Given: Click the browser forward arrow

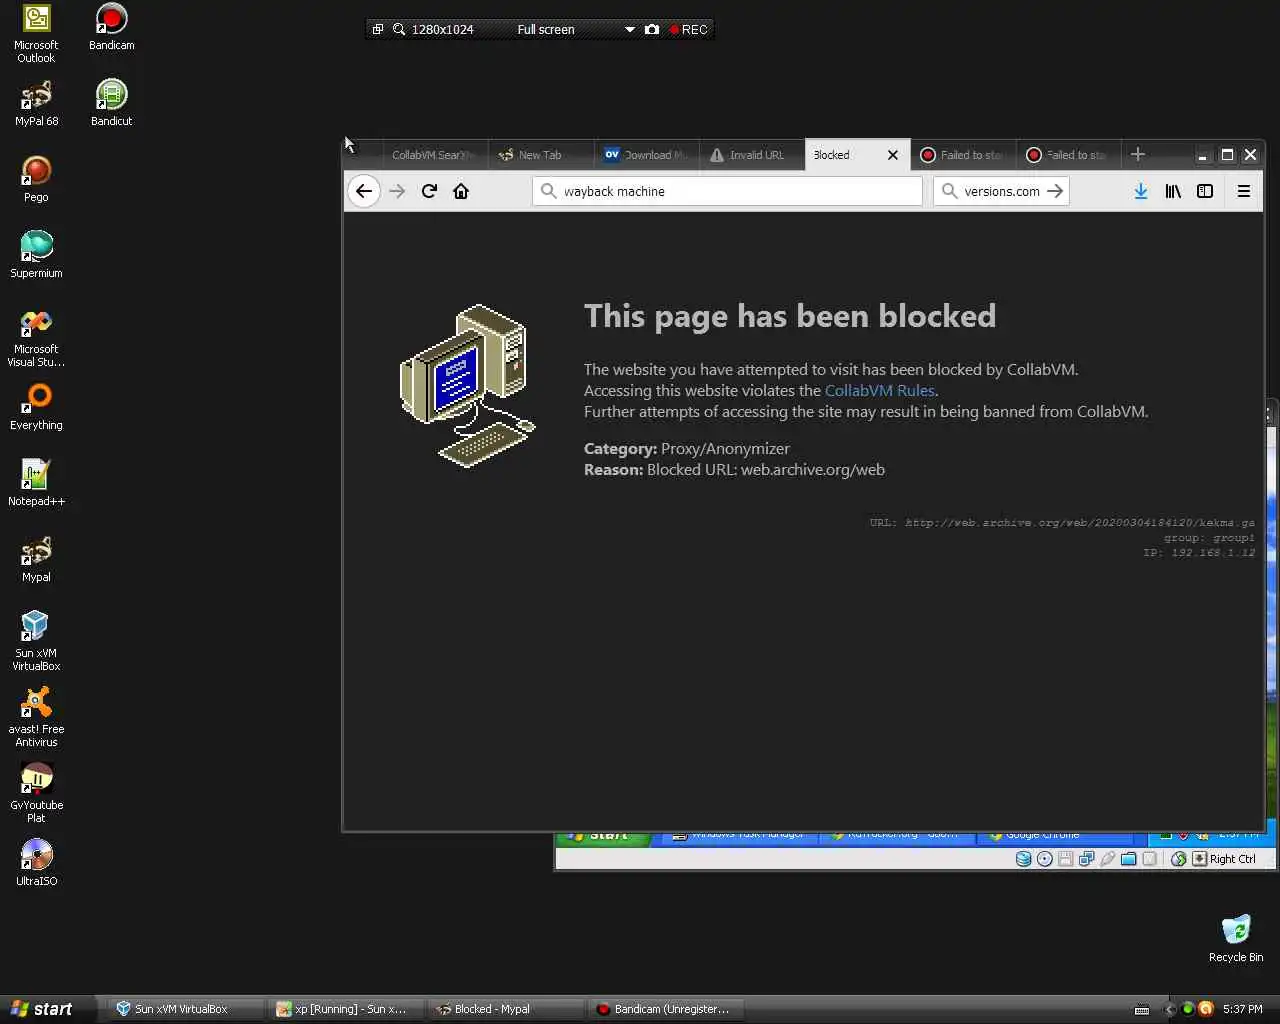Looking at the screenshot, I should 397,191.
